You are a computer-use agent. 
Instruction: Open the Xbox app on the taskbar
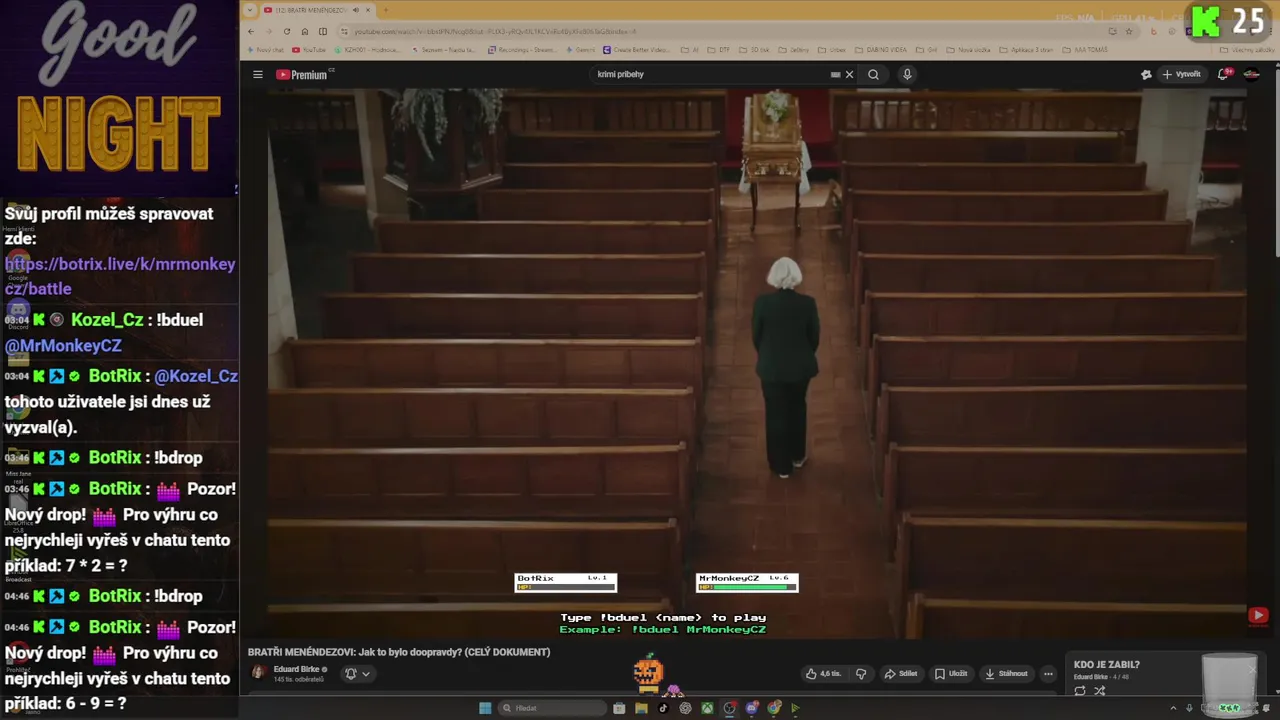(707, 708)
